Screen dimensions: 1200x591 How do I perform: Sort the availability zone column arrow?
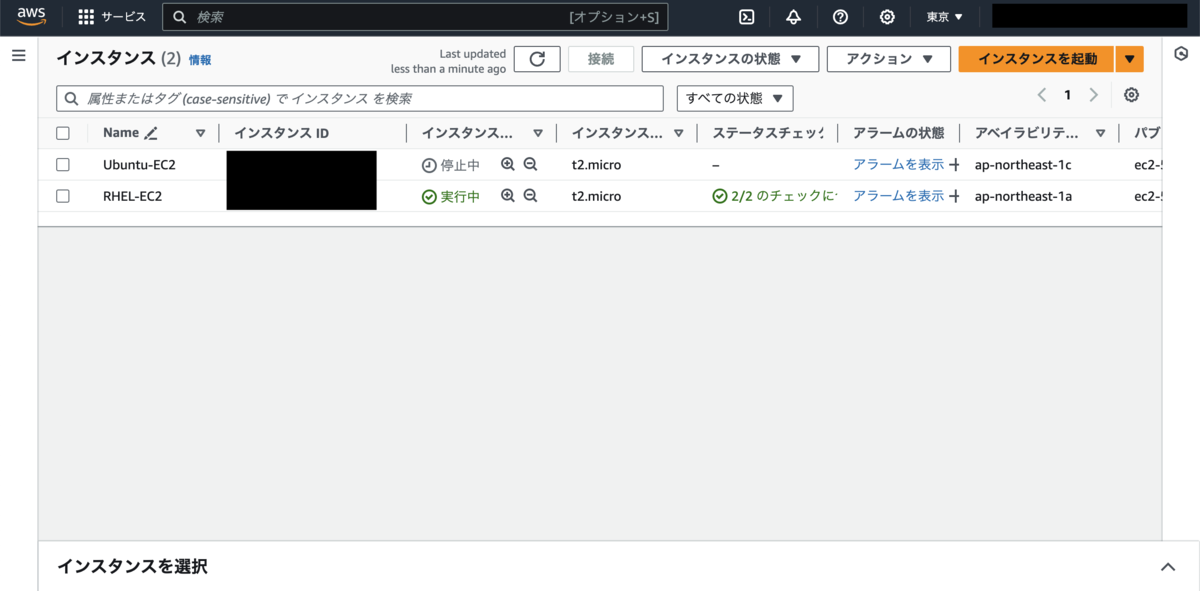(1101, 133)
